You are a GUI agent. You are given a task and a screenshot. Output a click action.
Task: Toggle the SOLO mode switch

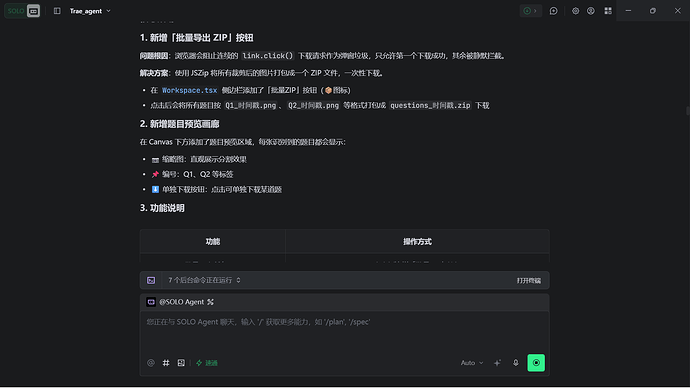click(22, 11)
